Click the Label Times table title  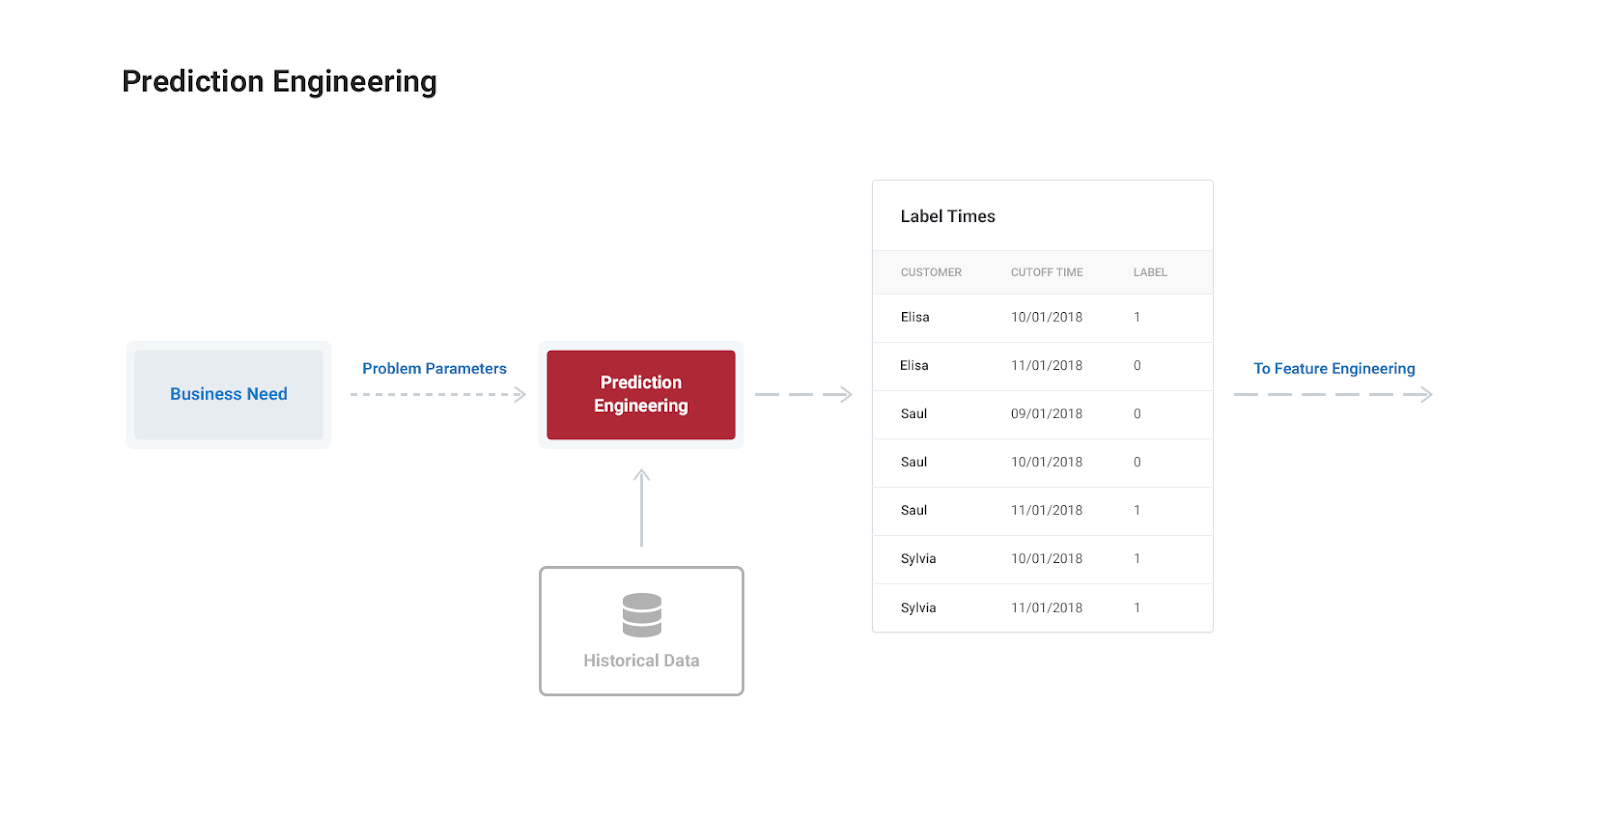click(x=947, y=216)
